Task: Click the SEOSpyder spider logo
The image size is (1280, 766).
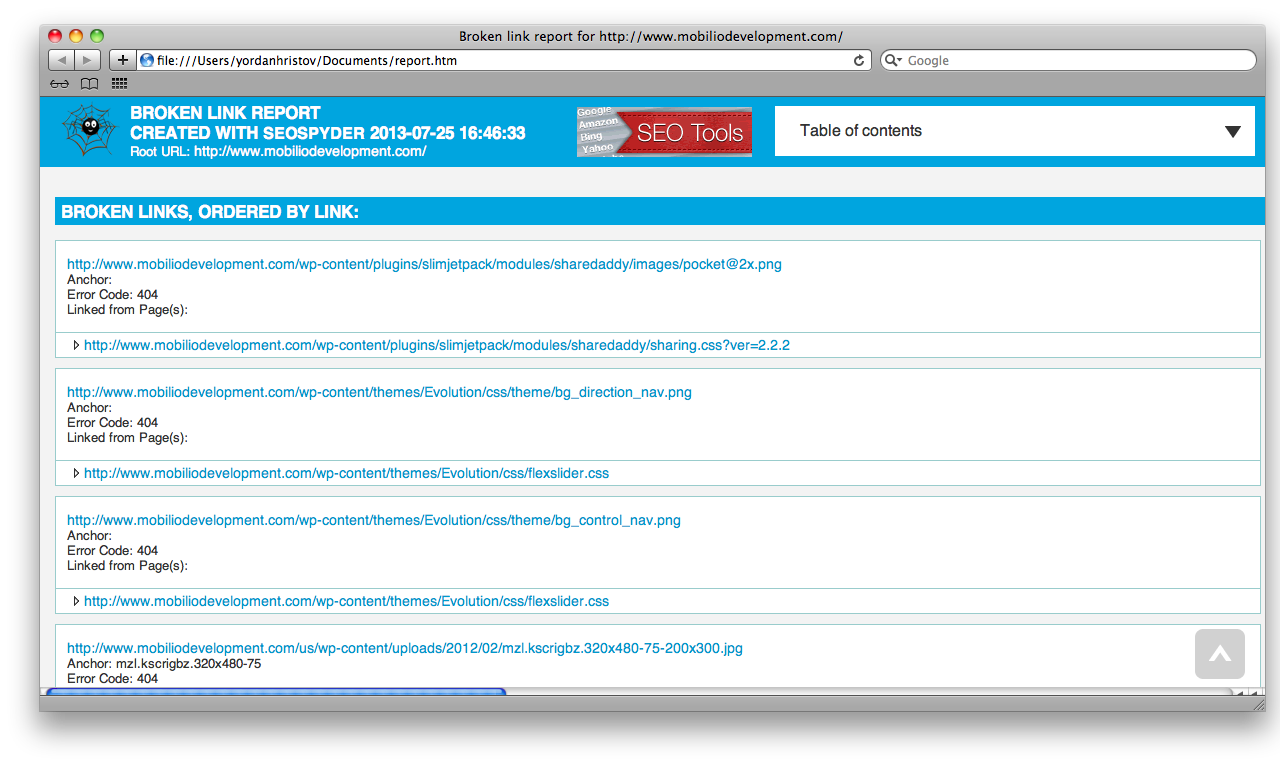Action: pyautogui.click(x=90, y=130)
